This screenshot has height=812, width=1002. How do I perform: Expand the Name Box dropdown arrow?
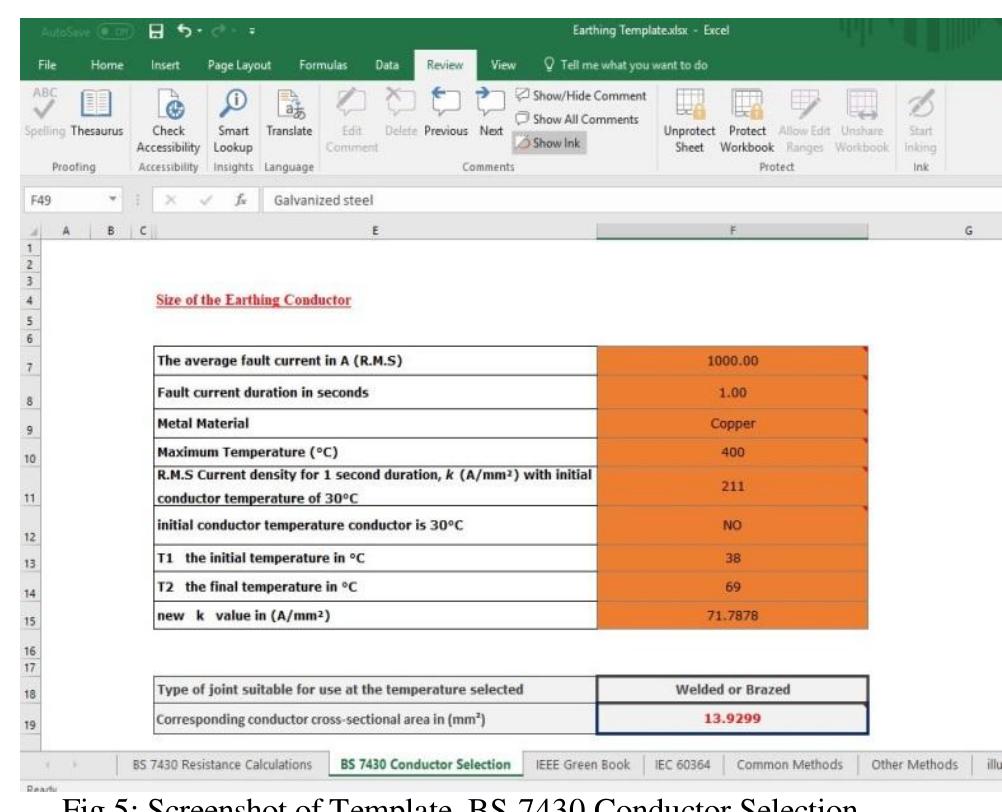click(x=112, y=199)
